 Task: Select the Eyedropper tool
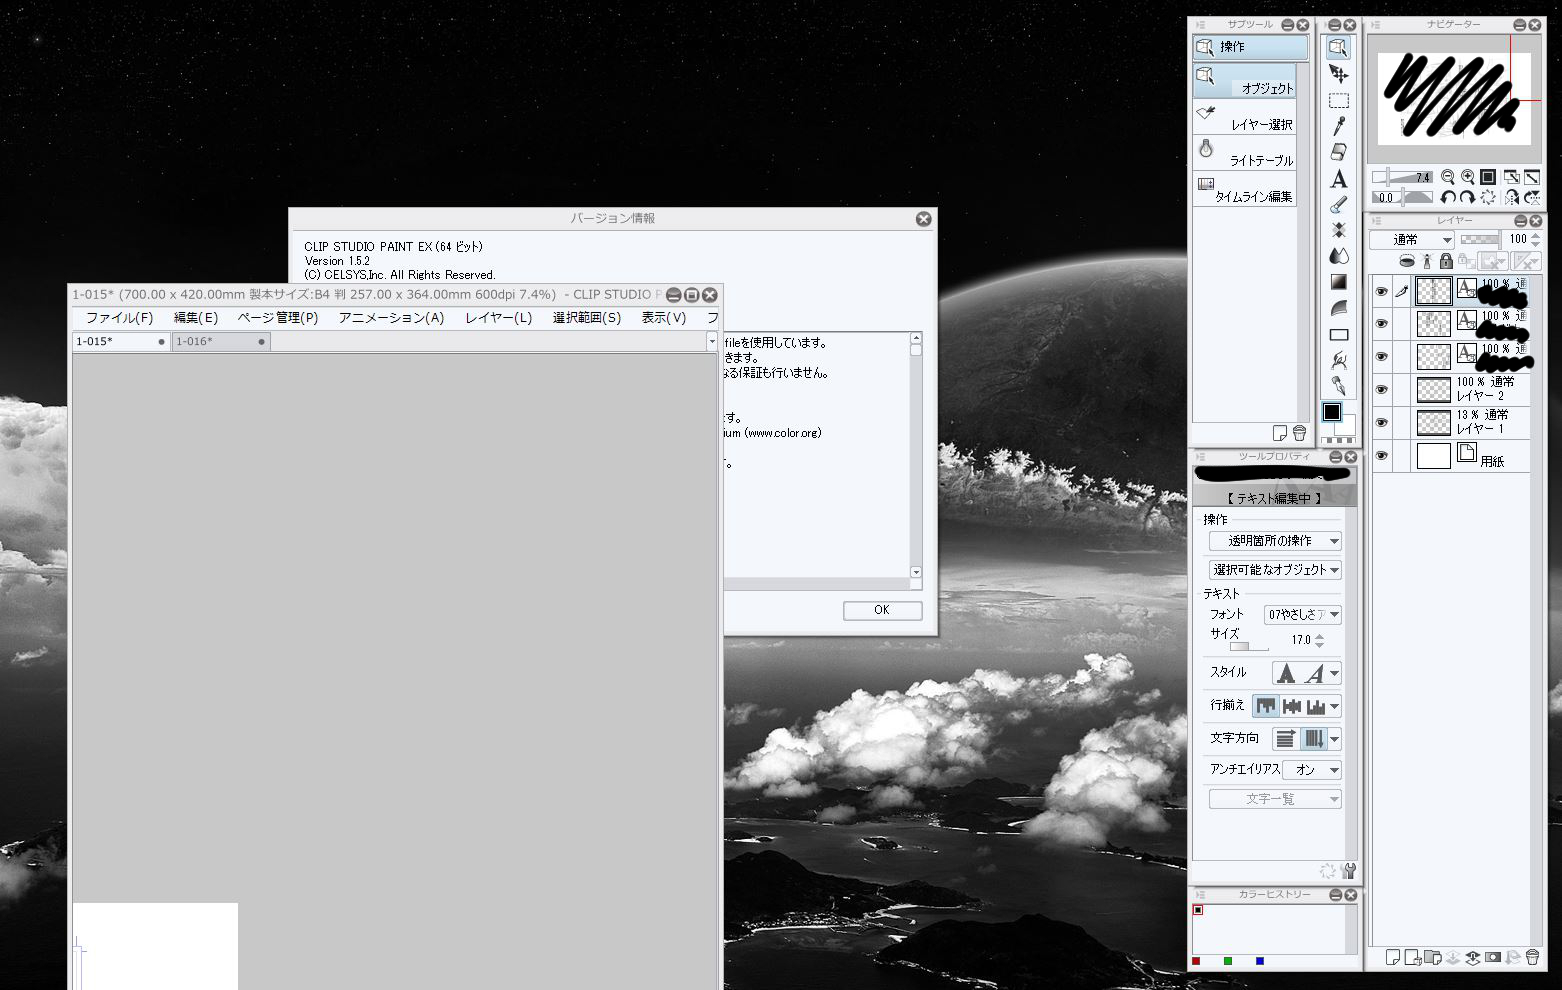1338,126
